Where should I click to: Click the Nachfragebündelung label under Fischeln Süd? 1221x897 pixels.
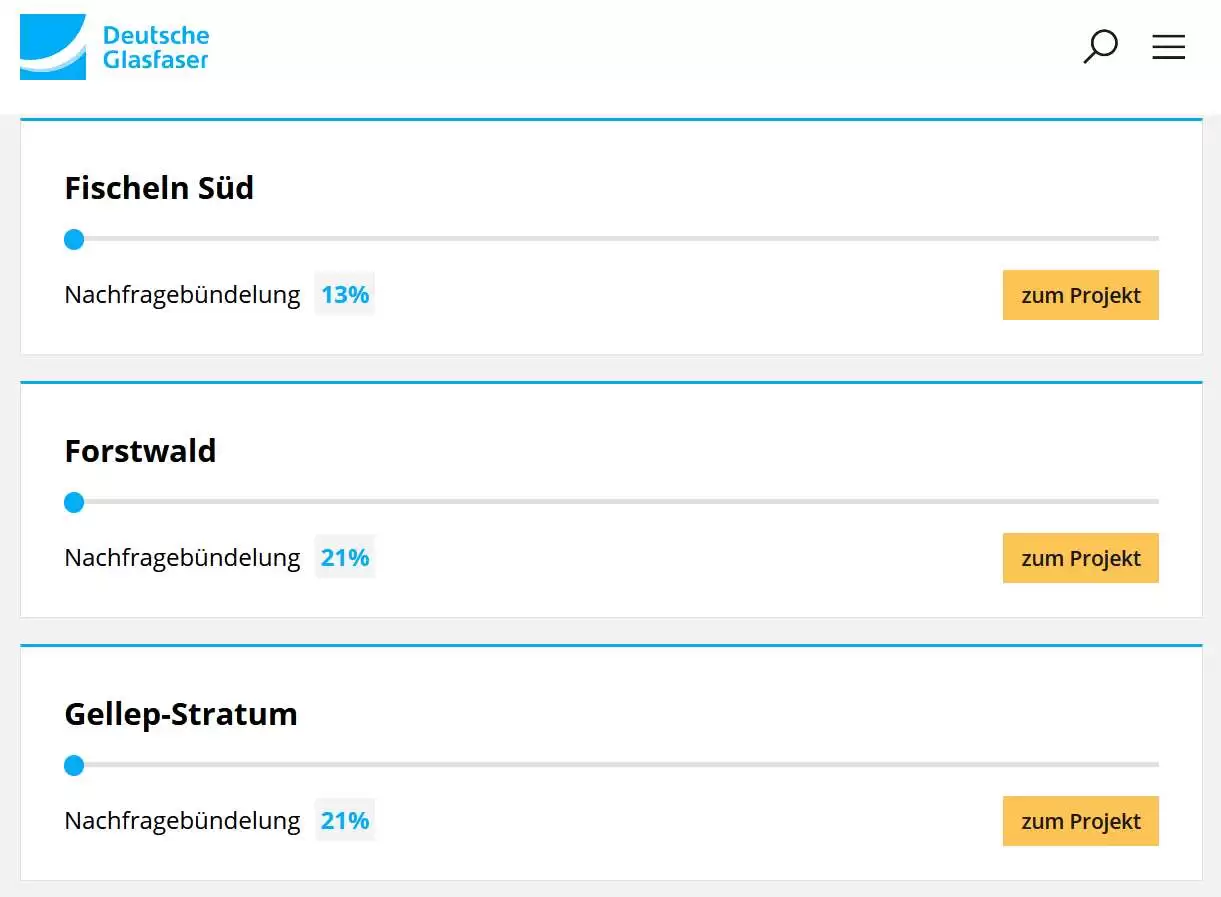pyautogui.click(x=182, y=295)
